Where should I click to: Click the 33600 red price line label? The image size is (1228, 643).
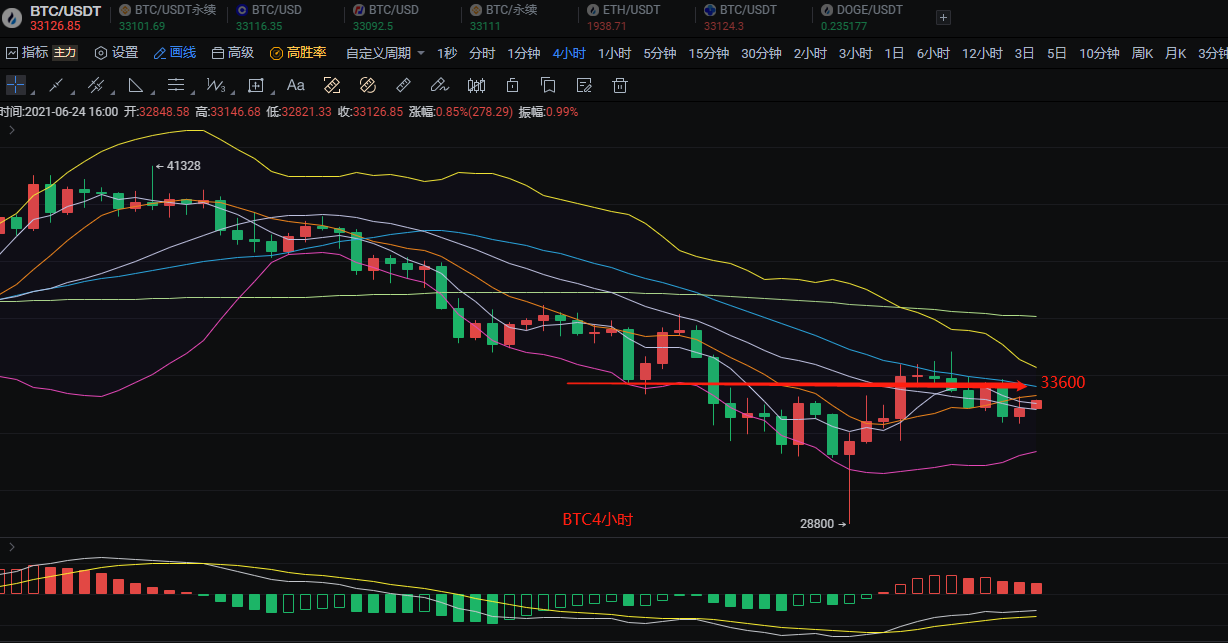click(x=1062, y=382)
